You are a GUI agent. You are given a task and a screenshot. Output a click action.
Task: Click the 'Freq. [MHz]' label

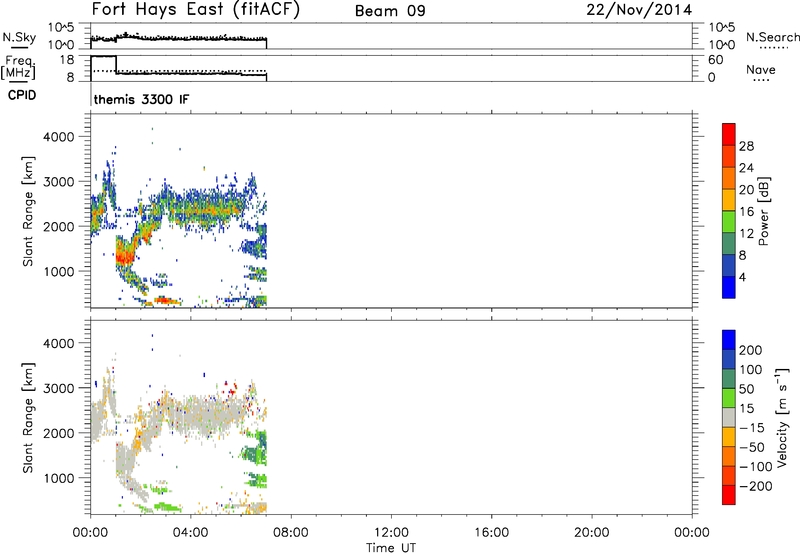pyautogui.click(x=19, y=68)
